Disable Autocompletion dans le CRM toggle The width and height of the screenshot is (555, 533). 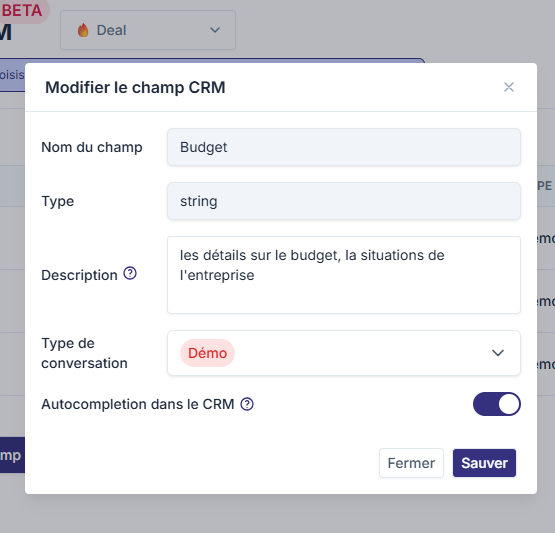(497, 404)
